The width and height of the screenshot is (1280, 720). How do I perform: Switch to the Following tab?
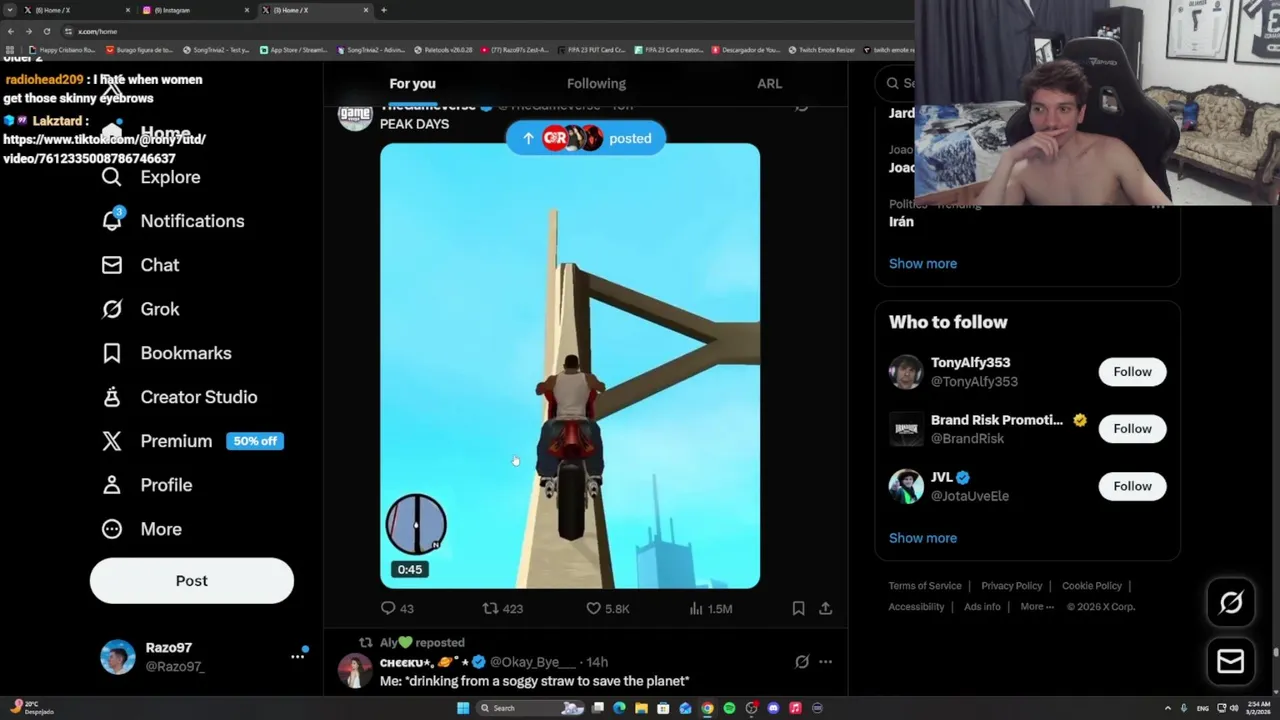point(596,84)
